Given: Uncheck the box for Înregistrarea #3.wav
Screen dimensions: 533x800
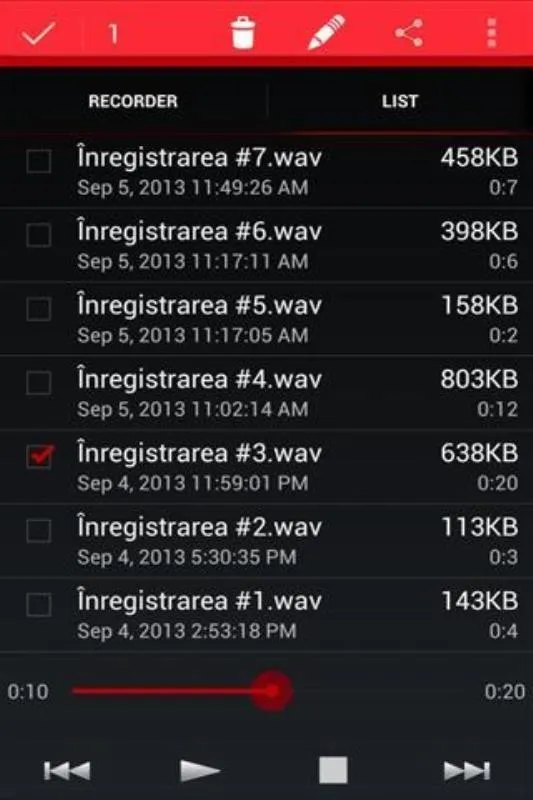Looking at the screenshot, I should [x=40, y=456].
